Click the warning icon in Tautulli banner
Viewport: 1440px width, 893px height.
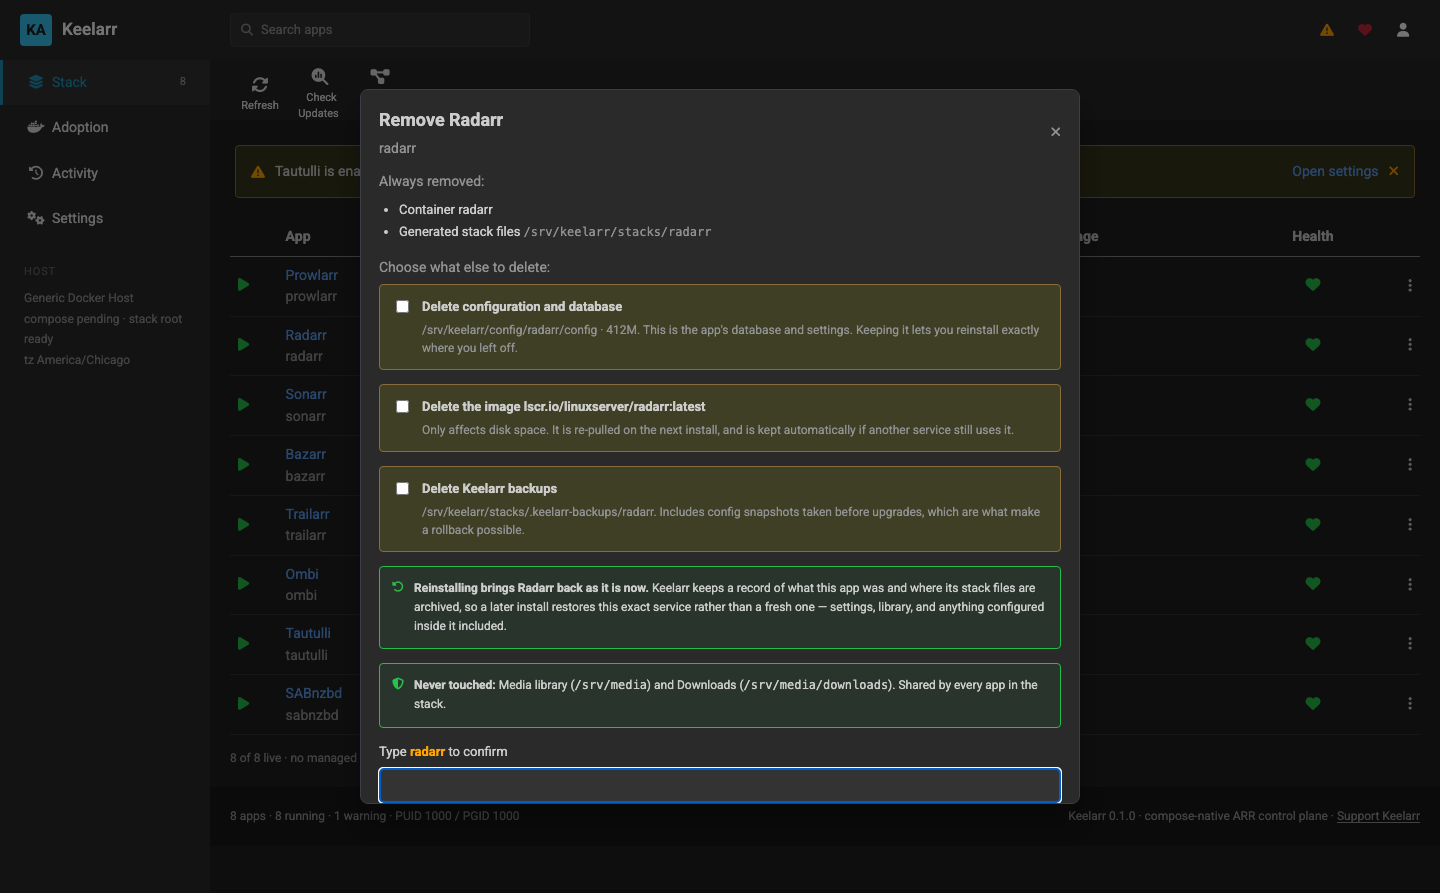258,171
